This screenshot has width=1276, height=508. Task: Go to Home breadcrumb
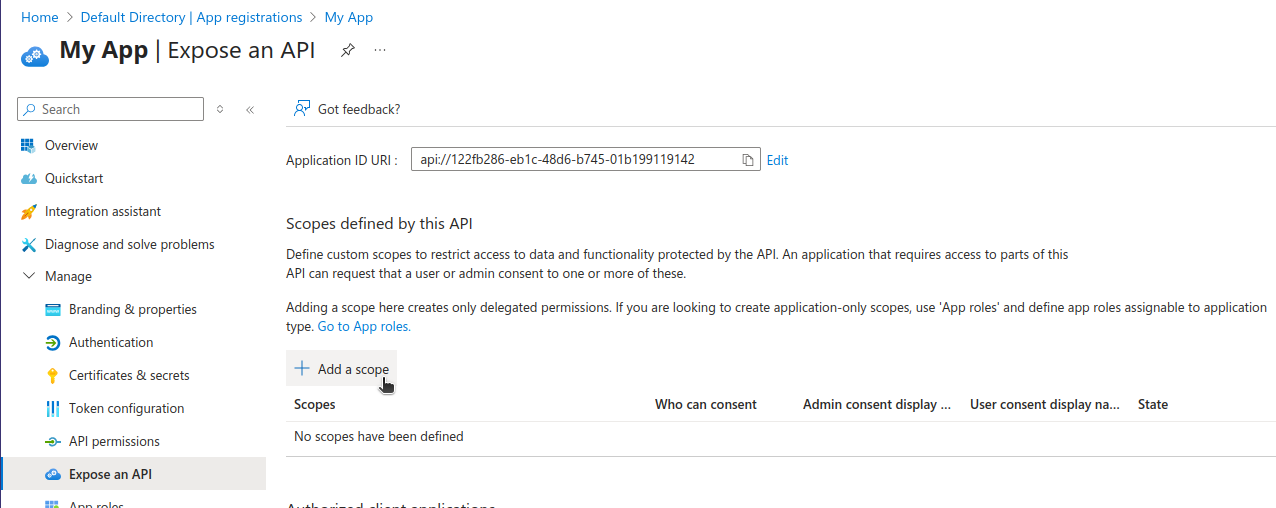point(39,17)
